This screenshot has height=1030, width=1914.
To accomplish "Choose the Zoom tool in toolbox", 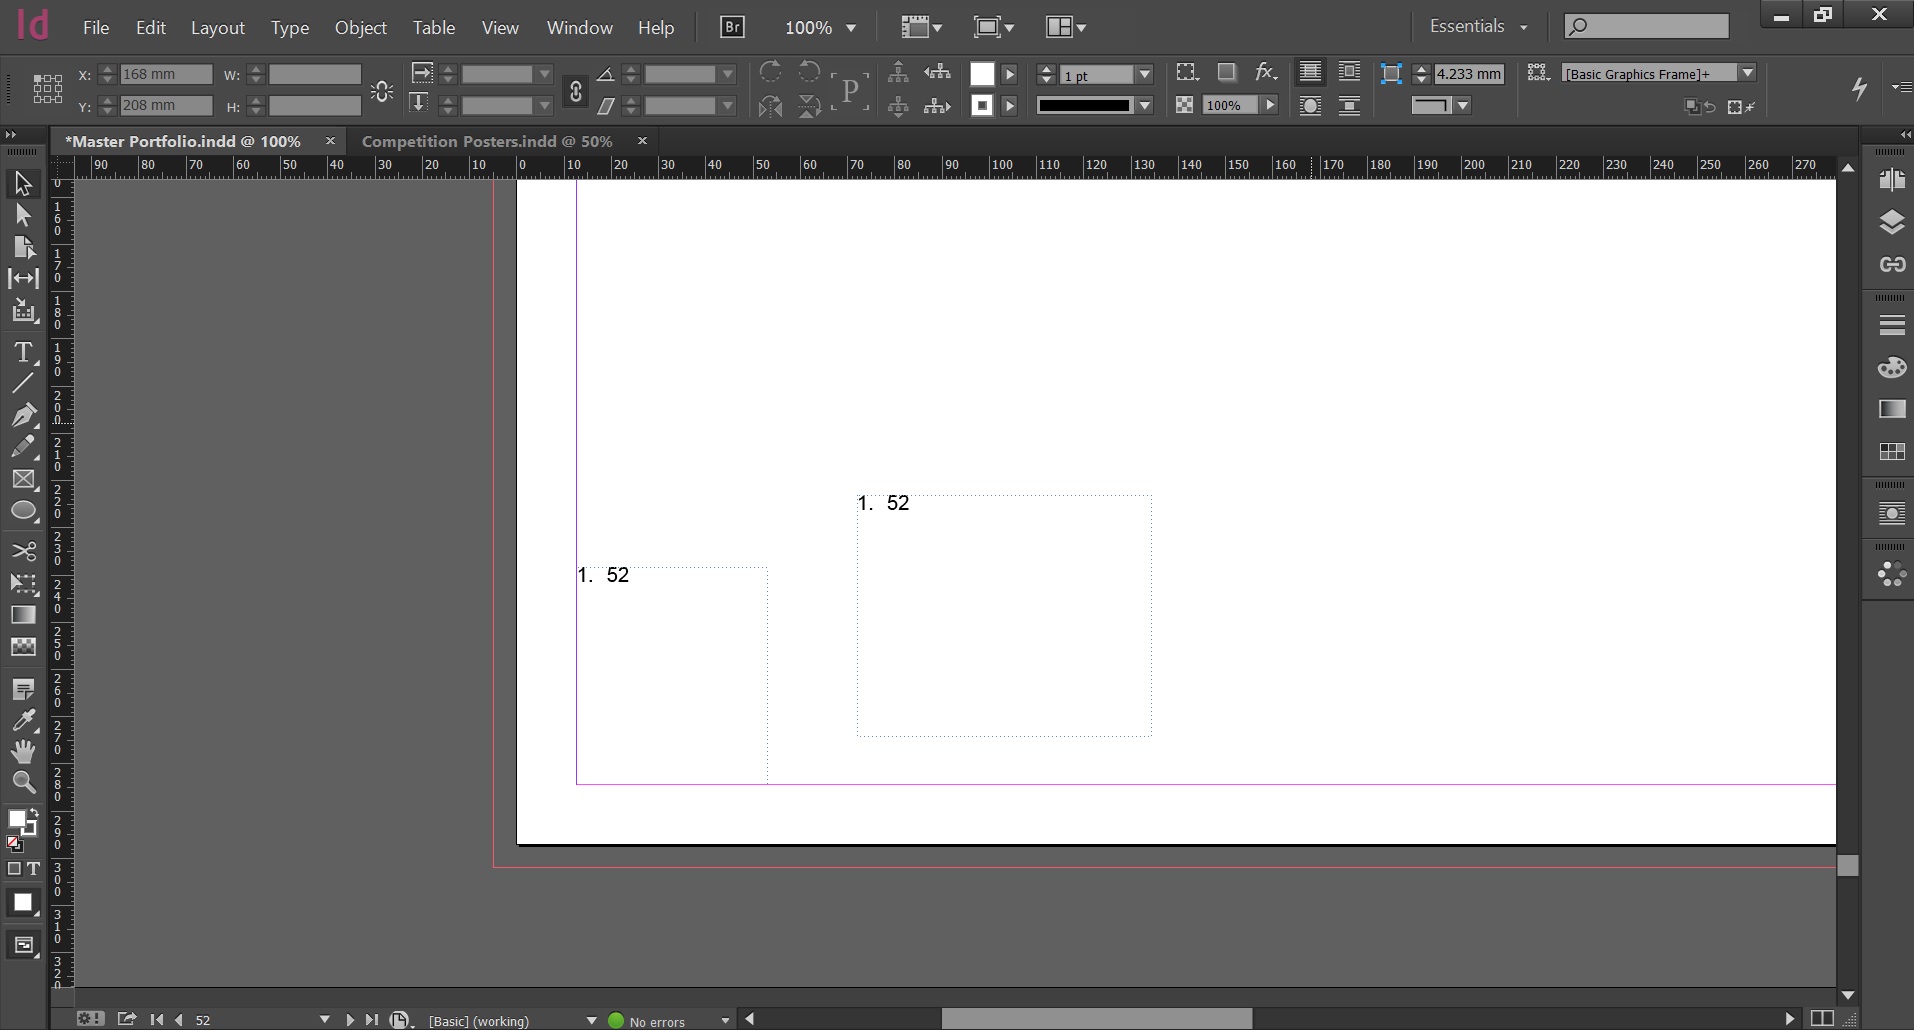I will tap(23, 782).
